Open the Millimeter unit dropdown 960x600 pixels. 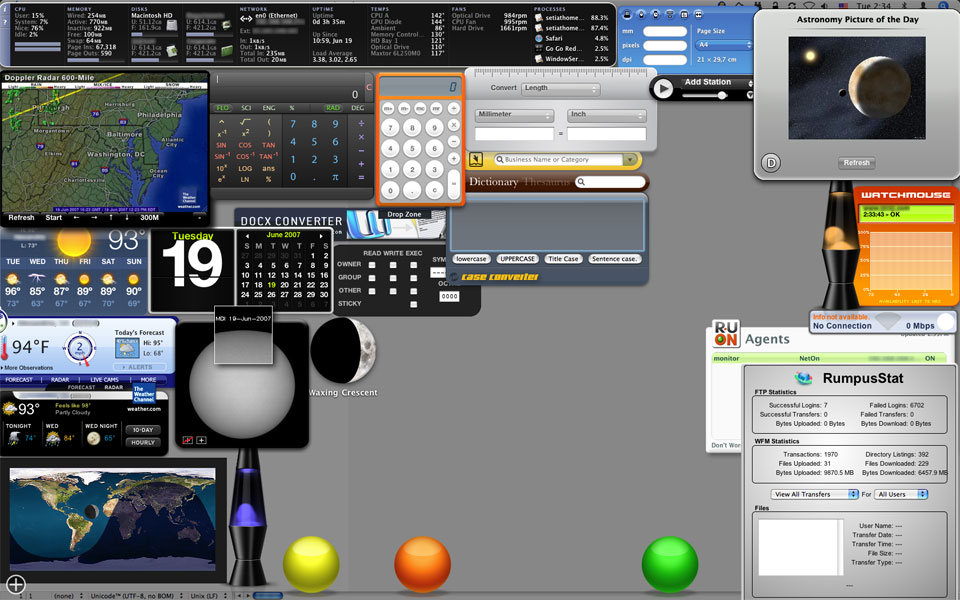514,115
